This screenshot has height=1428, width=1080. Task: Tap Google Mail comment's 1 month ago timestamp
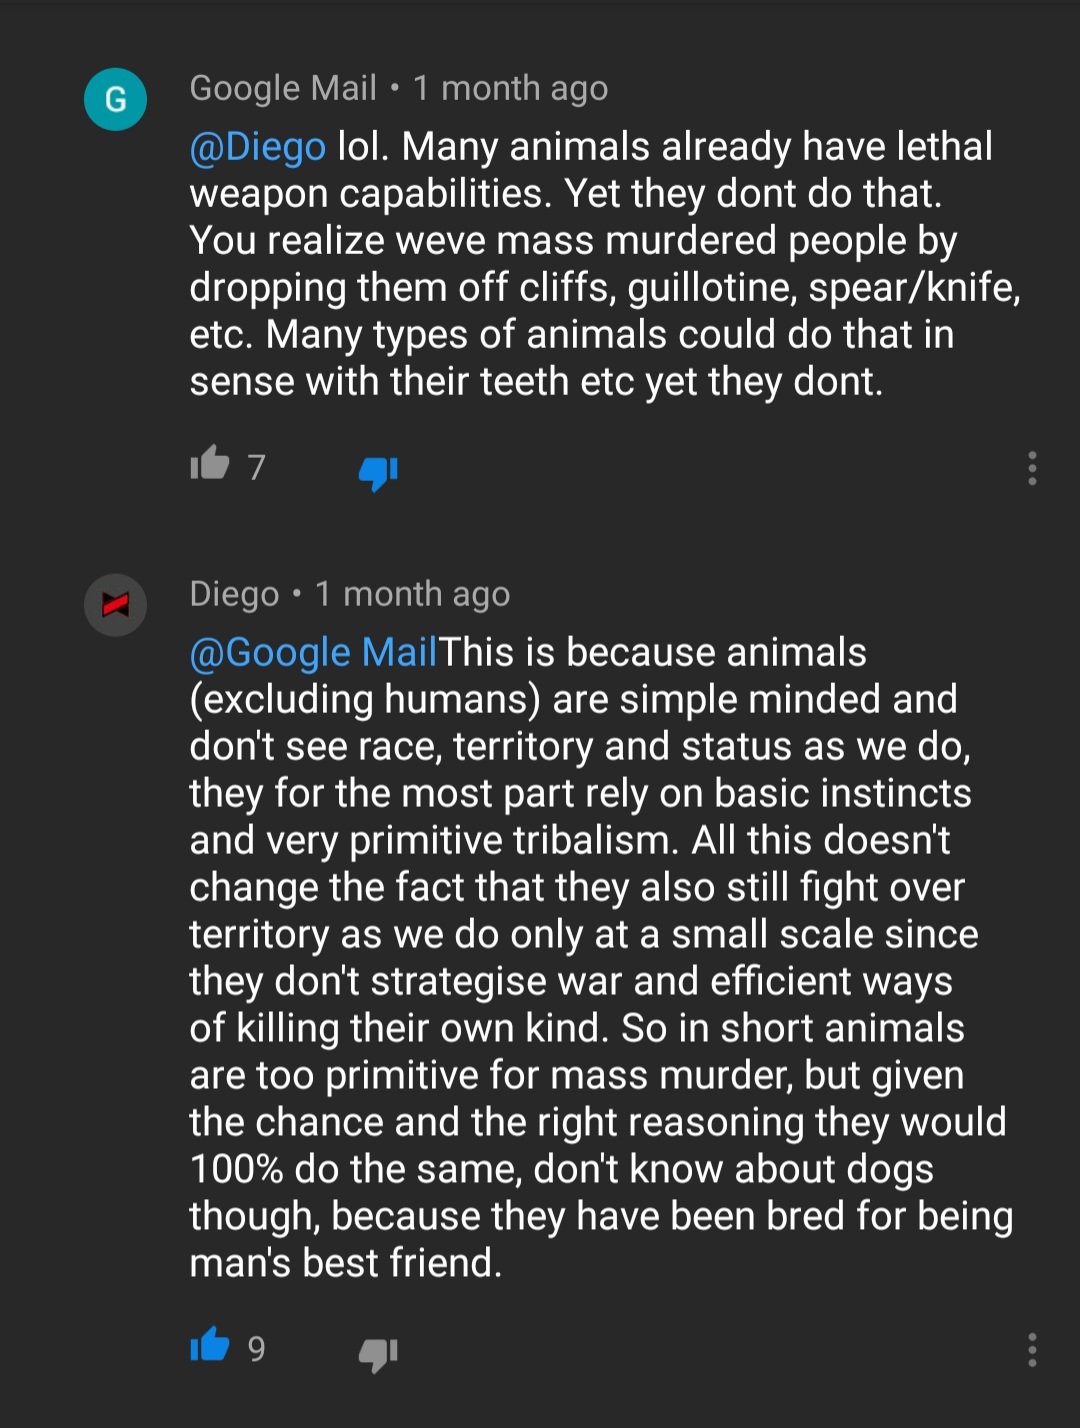511,88
